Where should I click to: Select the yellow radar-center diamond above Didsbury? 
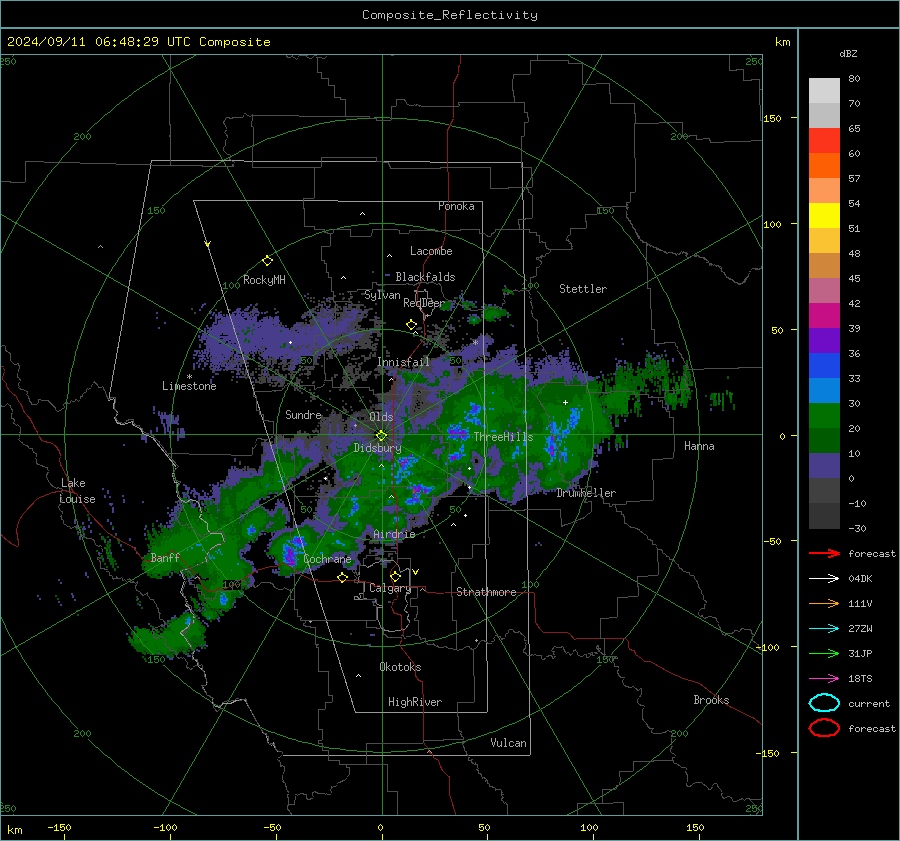coord(381,435)
